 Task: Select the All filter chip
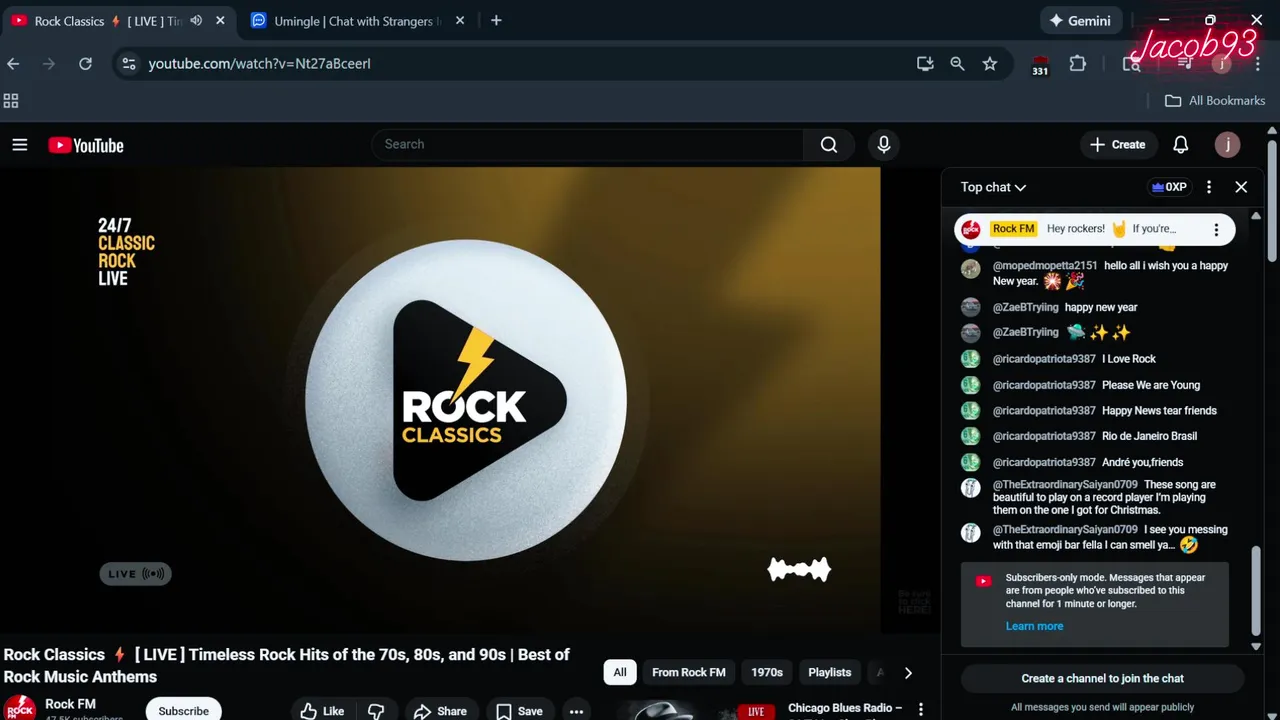coord(620,672)
